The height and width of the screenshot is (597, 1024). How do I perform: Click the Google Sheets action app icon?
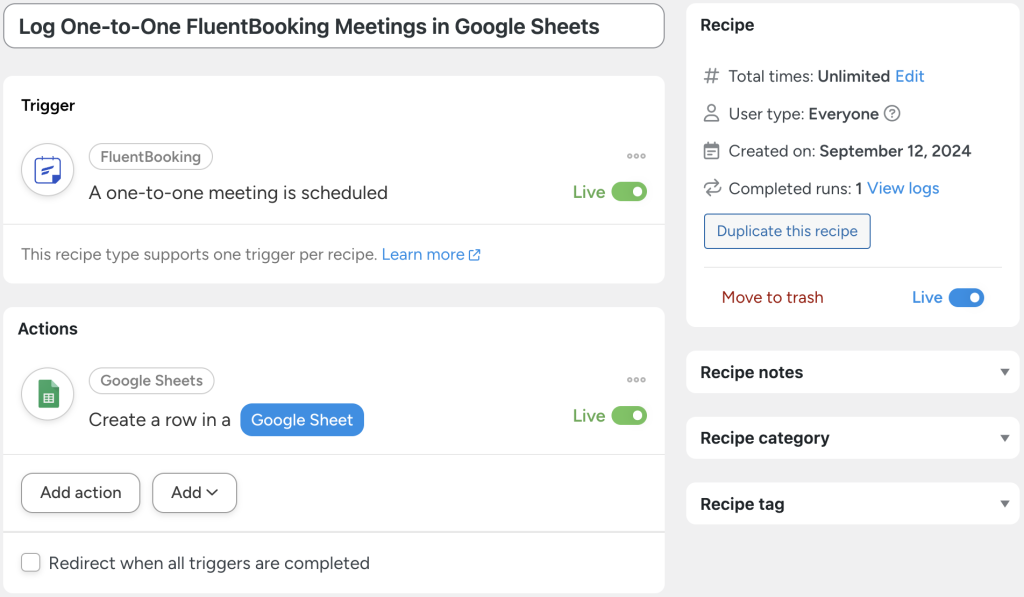pos(46,394)
